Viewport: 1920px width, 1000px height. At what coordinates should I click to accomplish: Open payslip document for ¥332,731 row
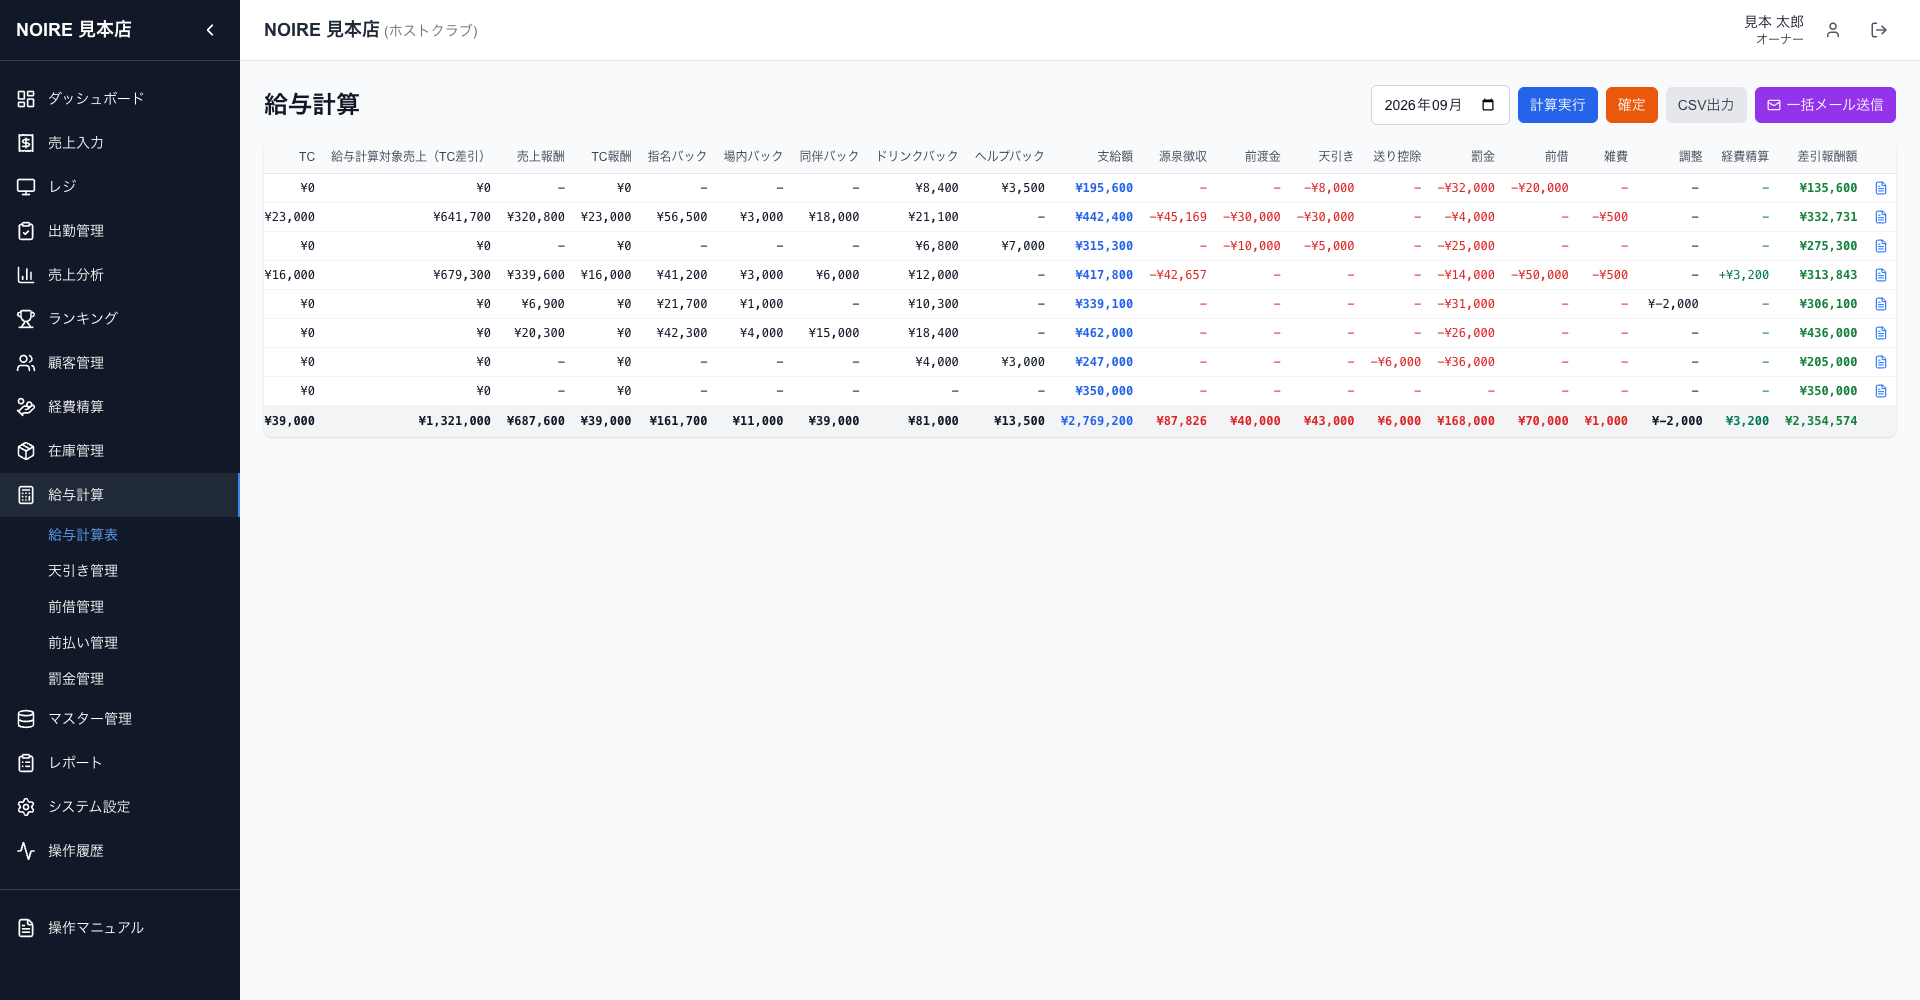pyautogui.click(x=1881, y=217)
